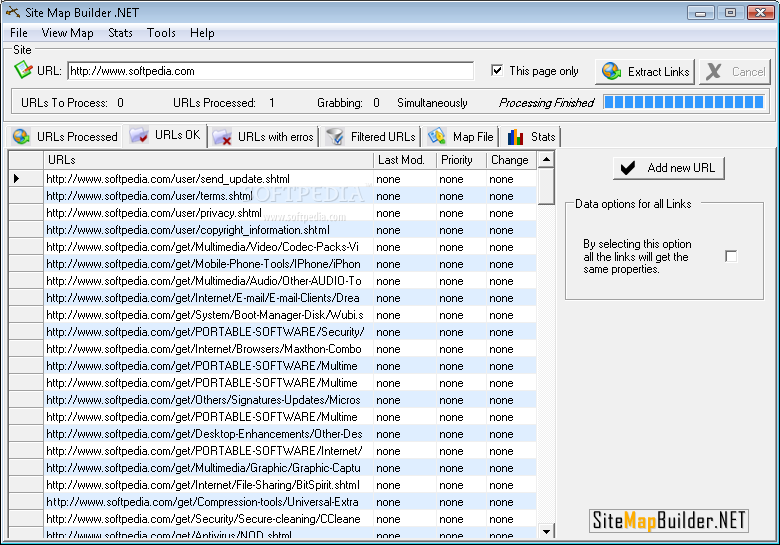Select the Secure-cleaning/CCleane URL row
This screenshot has height=545, width=780.
coord(290,519)
